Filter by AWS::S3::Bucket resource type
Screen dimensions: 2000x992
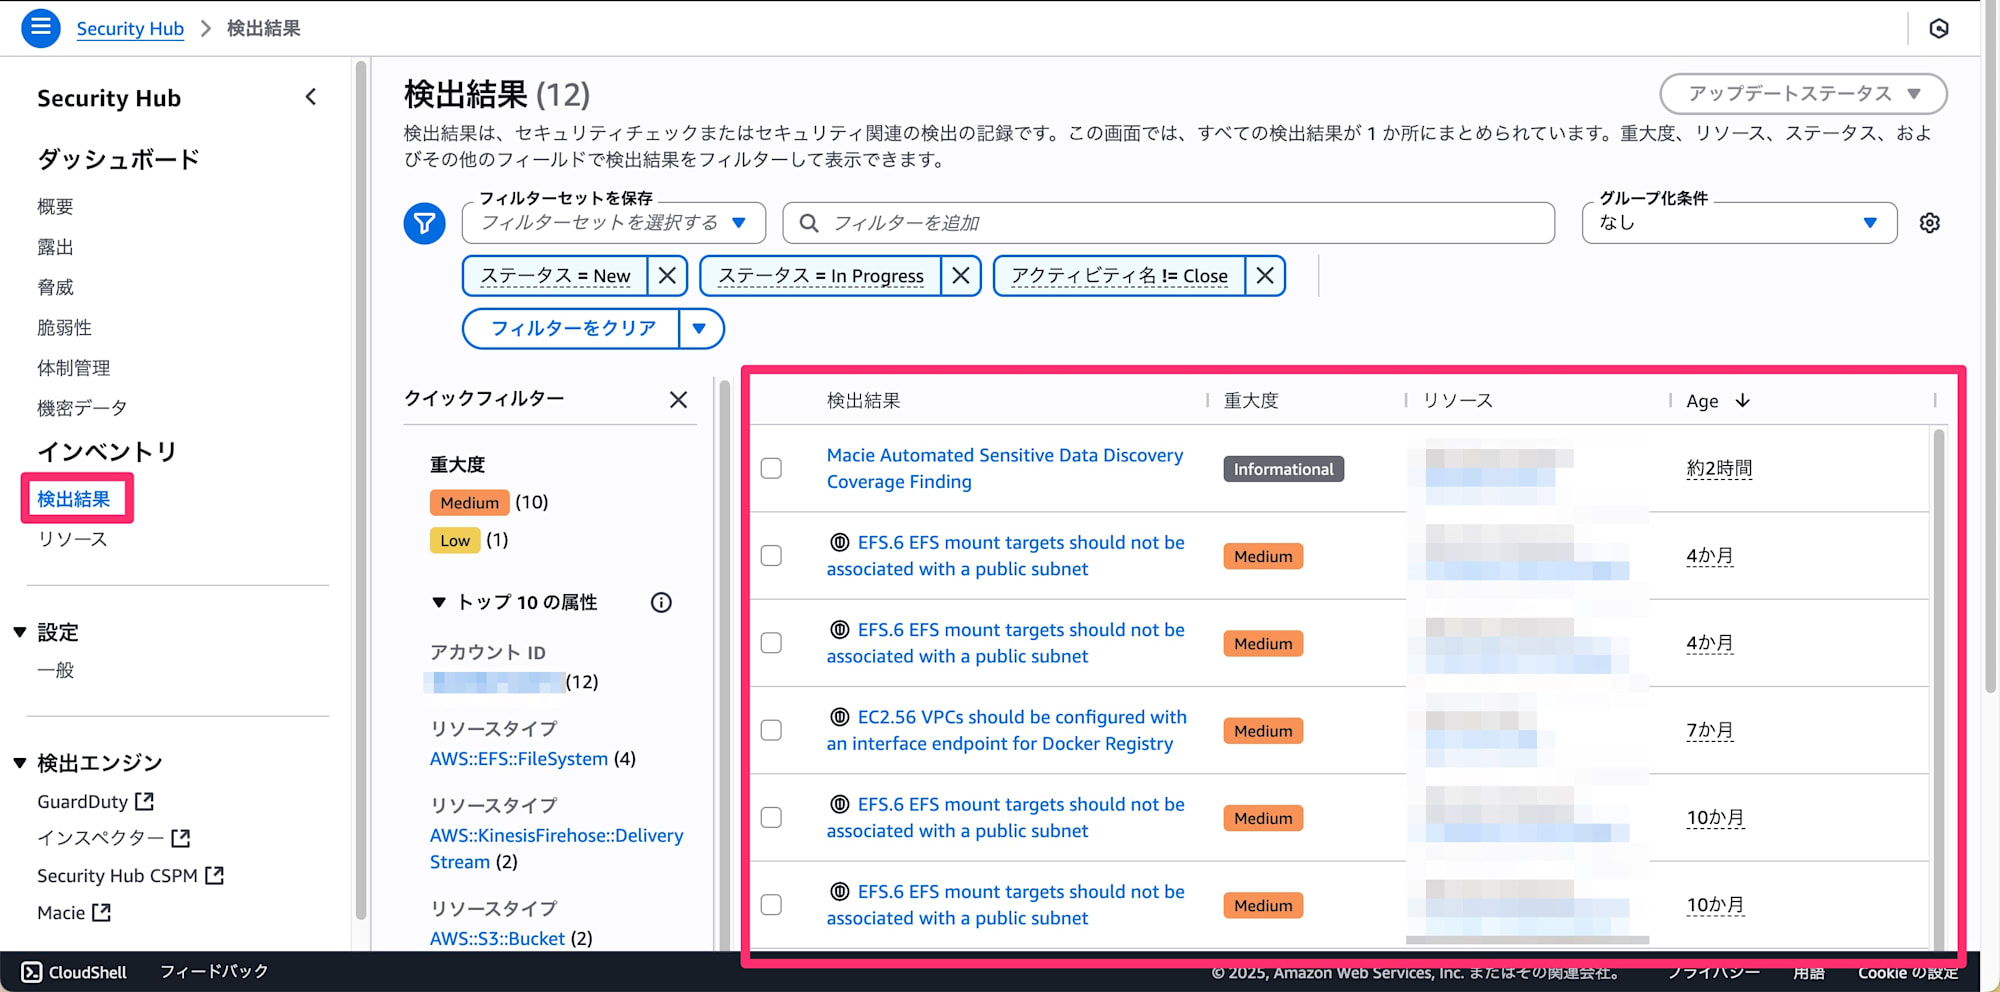497,938
